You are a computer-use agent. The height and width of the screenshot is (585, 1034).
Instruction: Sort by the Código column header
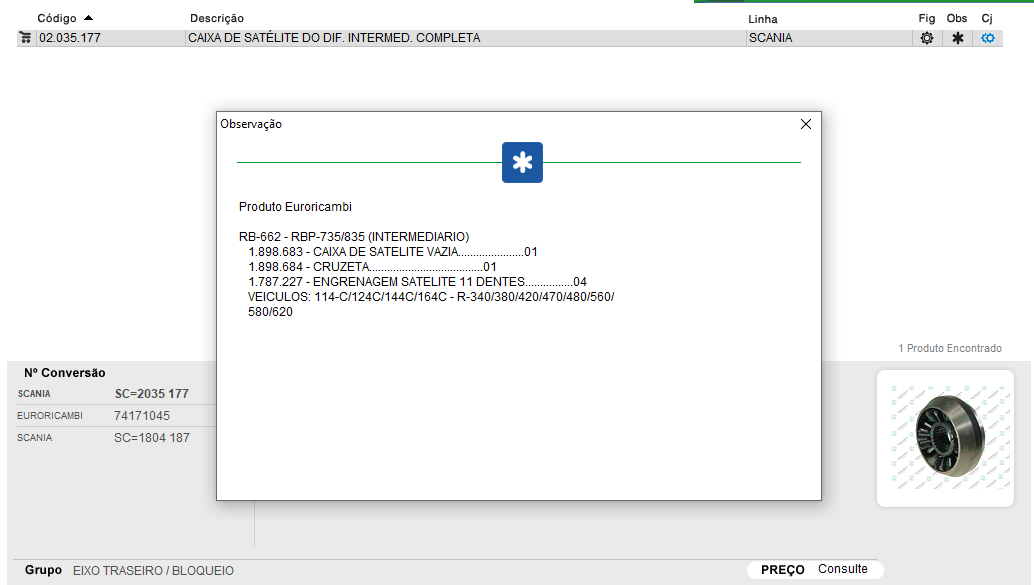tap(57, 19)
